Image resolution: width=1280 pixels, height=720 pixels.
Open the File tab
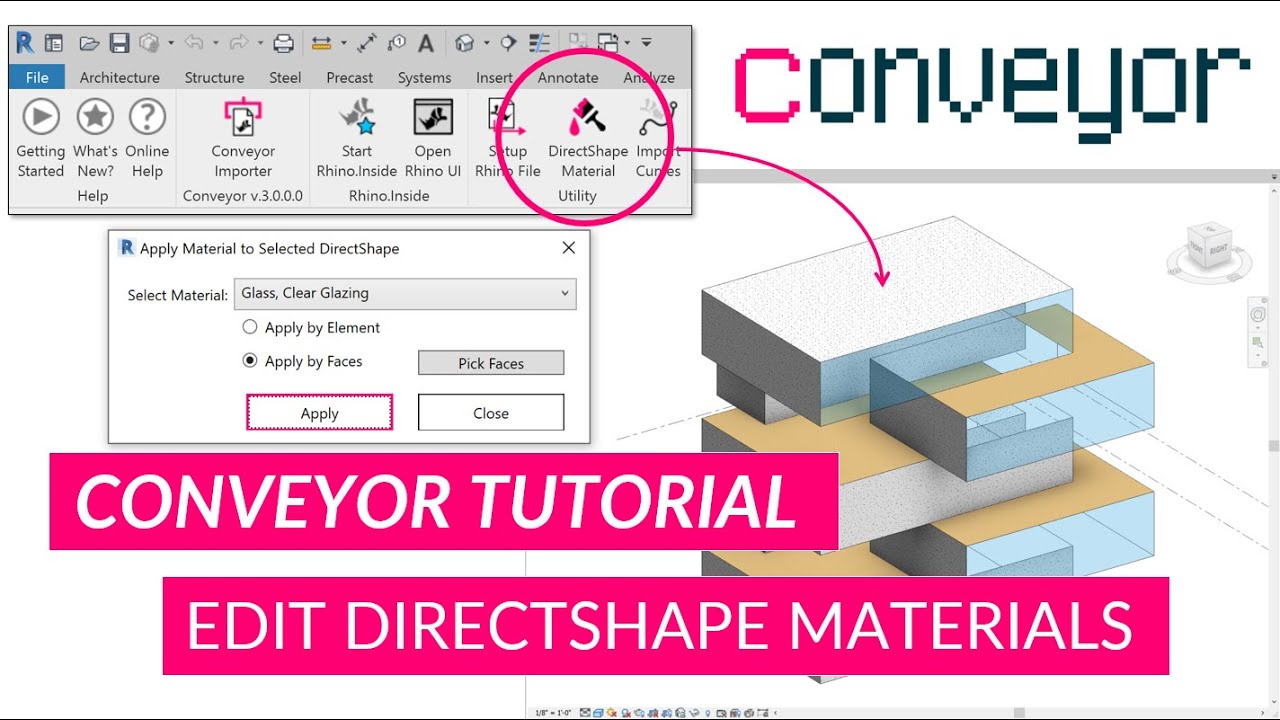37,77
